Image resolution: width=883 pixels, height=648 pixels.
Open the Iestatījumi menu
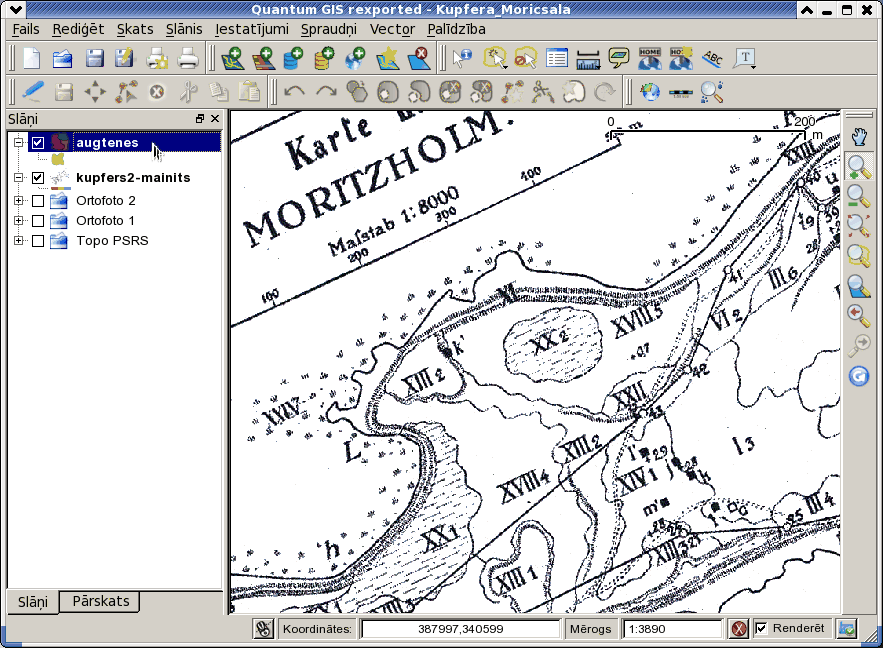[252, 29]
